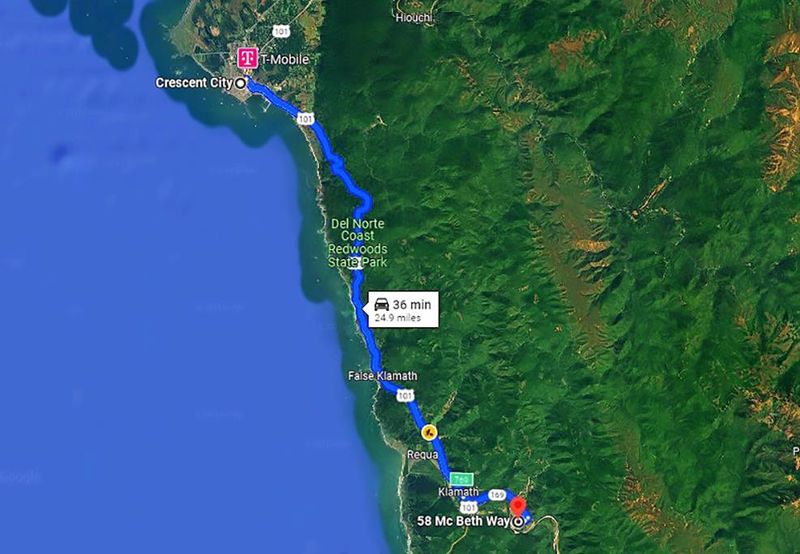Click the 58 Mc Beth Way label
The image size is (800, 554).
pos(463,521)
